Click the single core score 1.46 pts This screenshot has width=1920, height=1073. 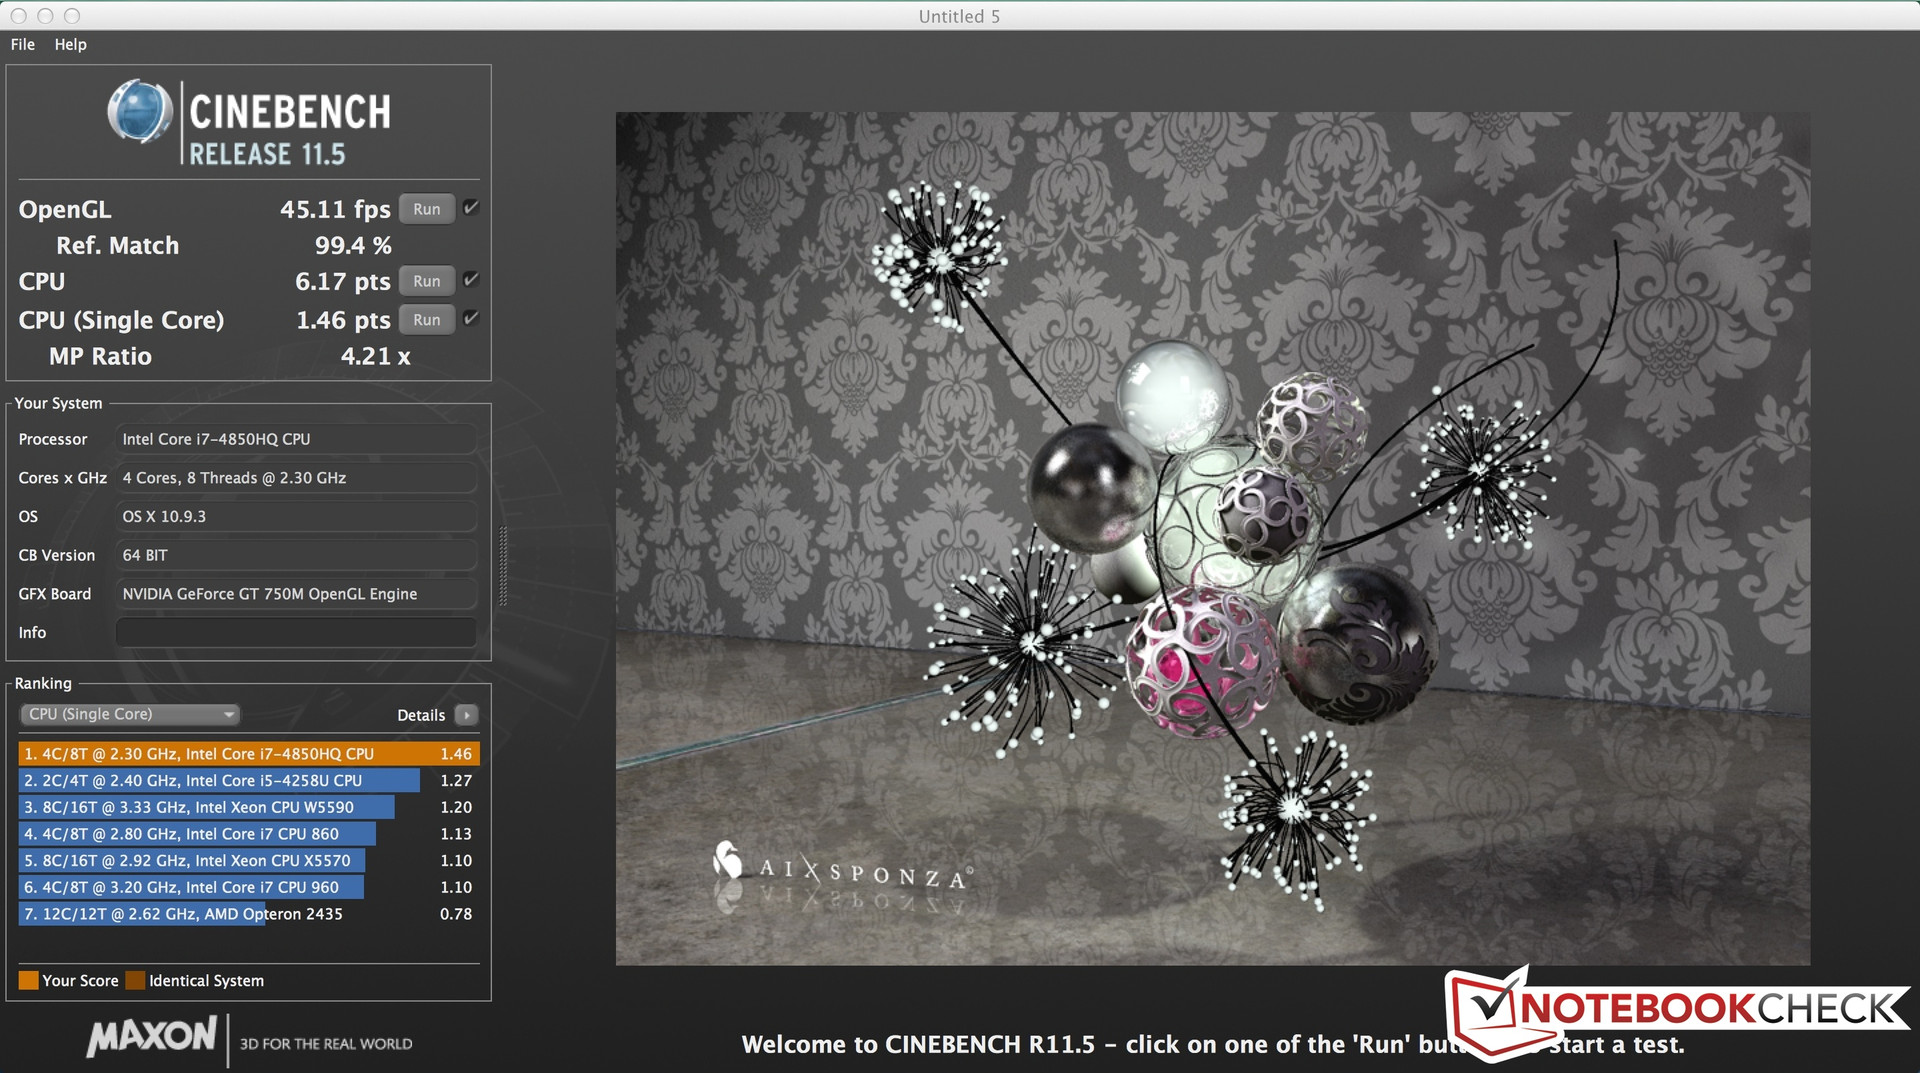coord(343,320)
